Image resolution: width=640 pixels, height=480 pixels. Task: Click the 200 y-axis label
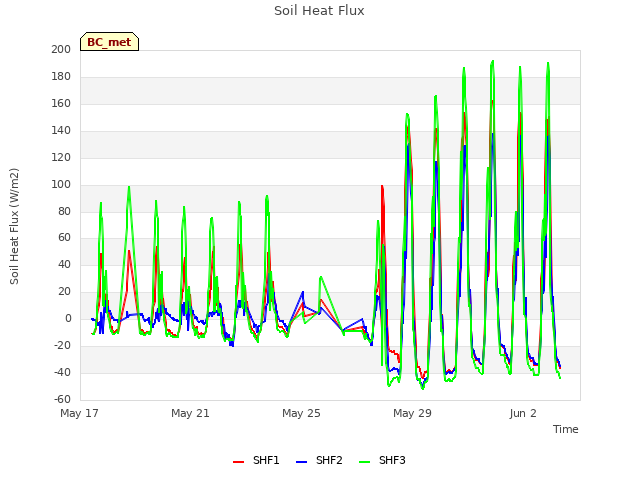tap(61, 49)
